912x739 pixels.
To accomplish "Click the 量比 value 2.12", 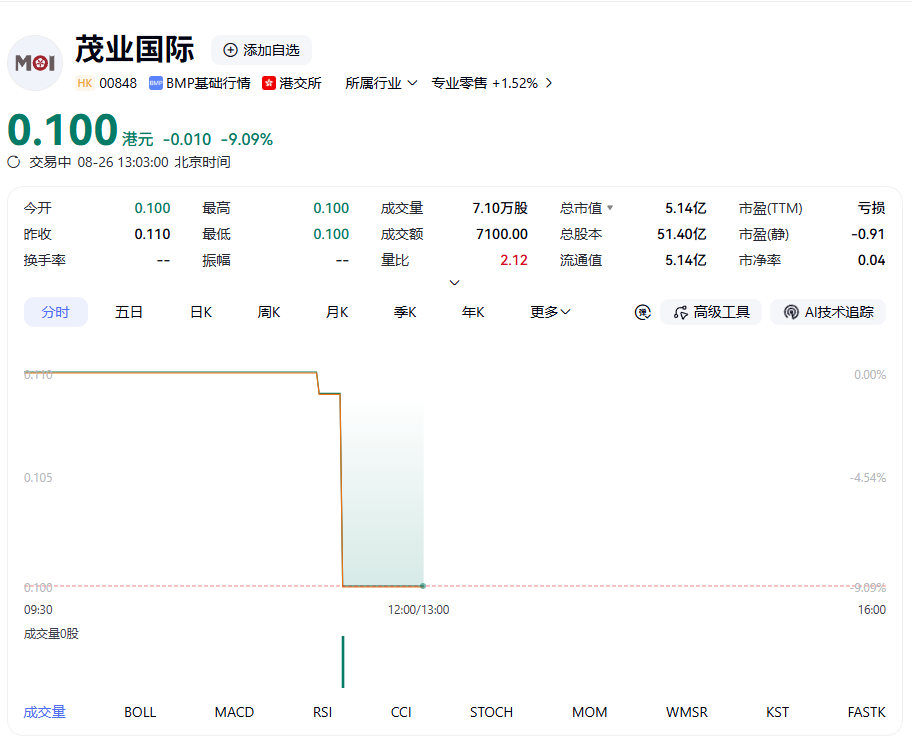I will (514, 260).
